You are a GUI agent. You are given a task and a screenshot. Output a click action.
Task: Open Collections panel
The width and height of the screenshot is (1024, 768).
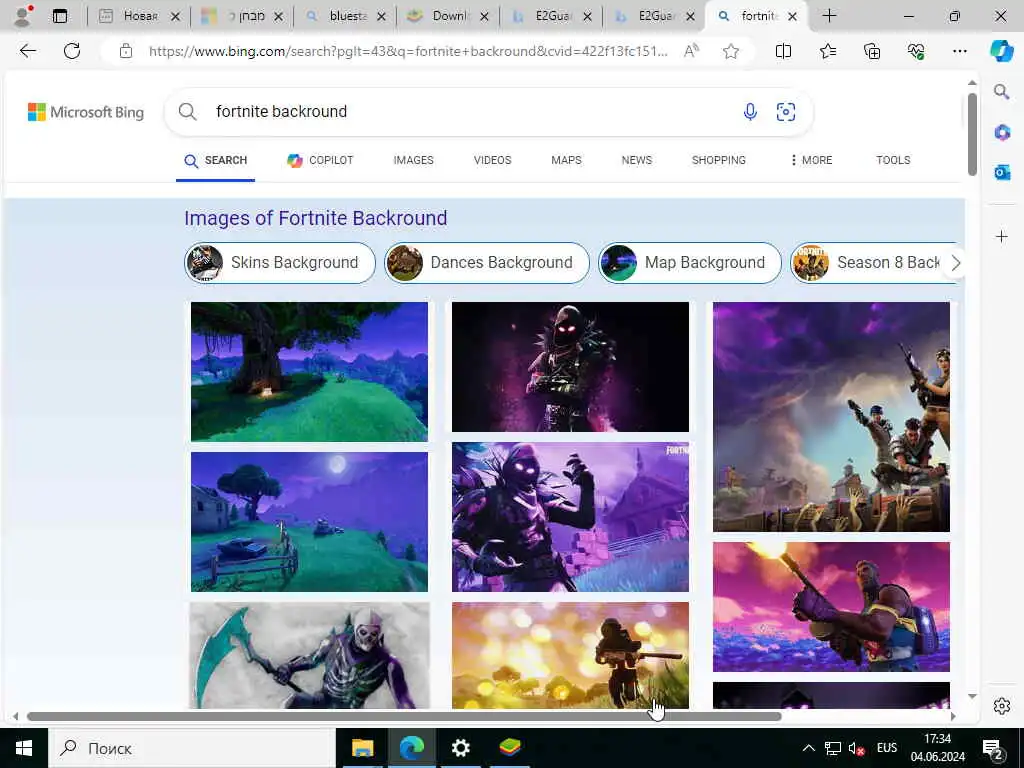coord(872,51)
